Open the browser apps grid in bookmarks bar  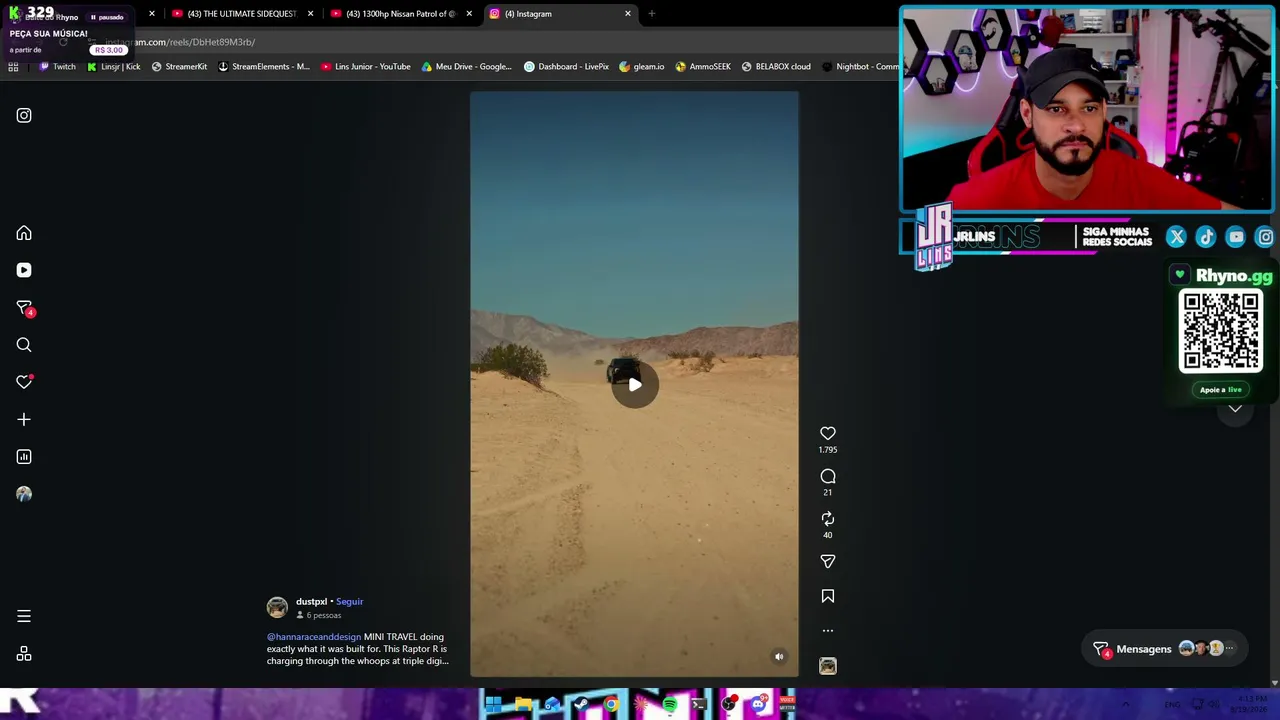13,67
